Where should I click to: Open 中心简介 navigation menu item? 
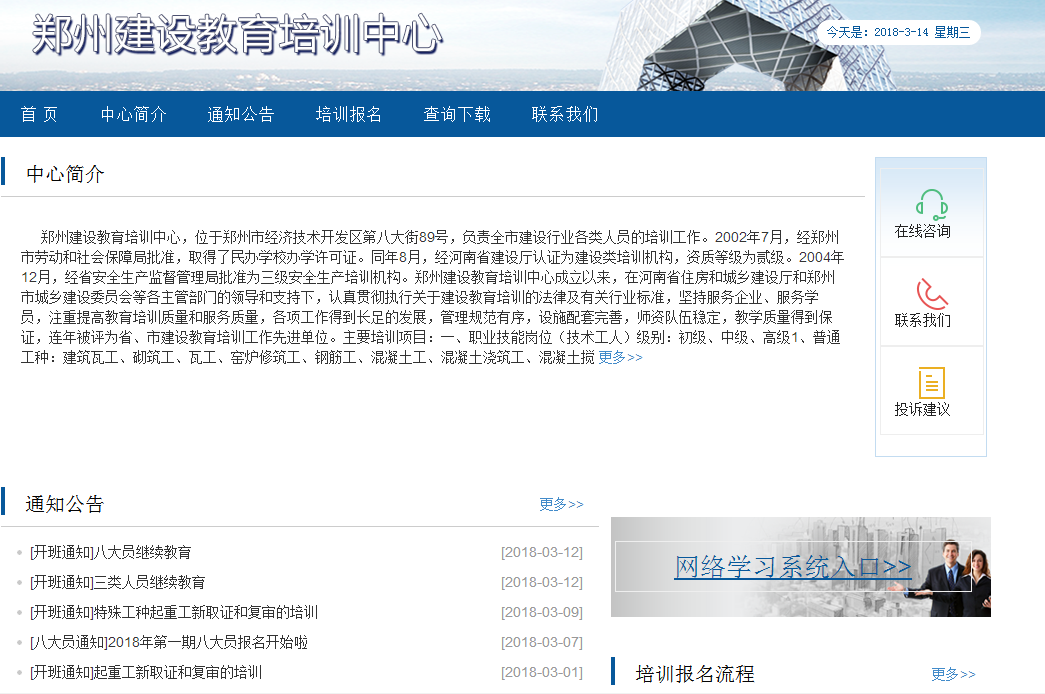coord(133,114)
